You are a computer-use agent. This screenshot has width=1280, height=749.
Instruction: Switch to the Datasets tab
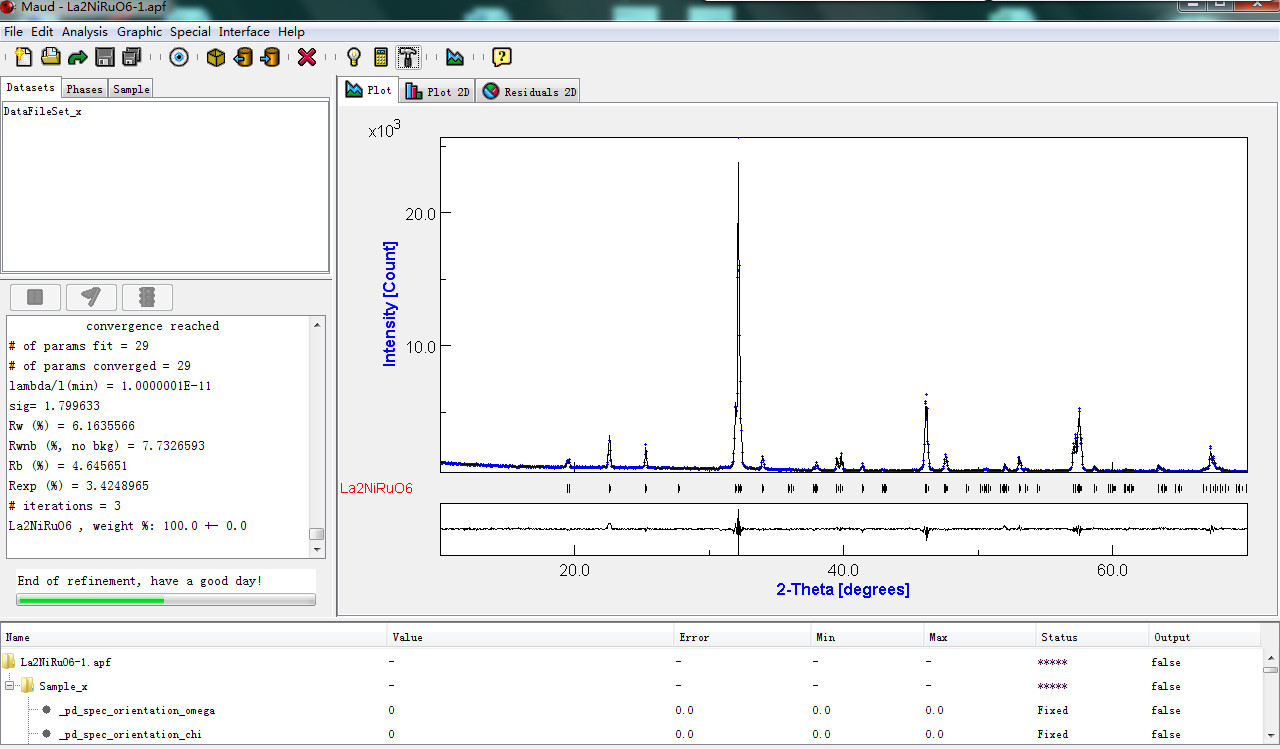[31, 88]
